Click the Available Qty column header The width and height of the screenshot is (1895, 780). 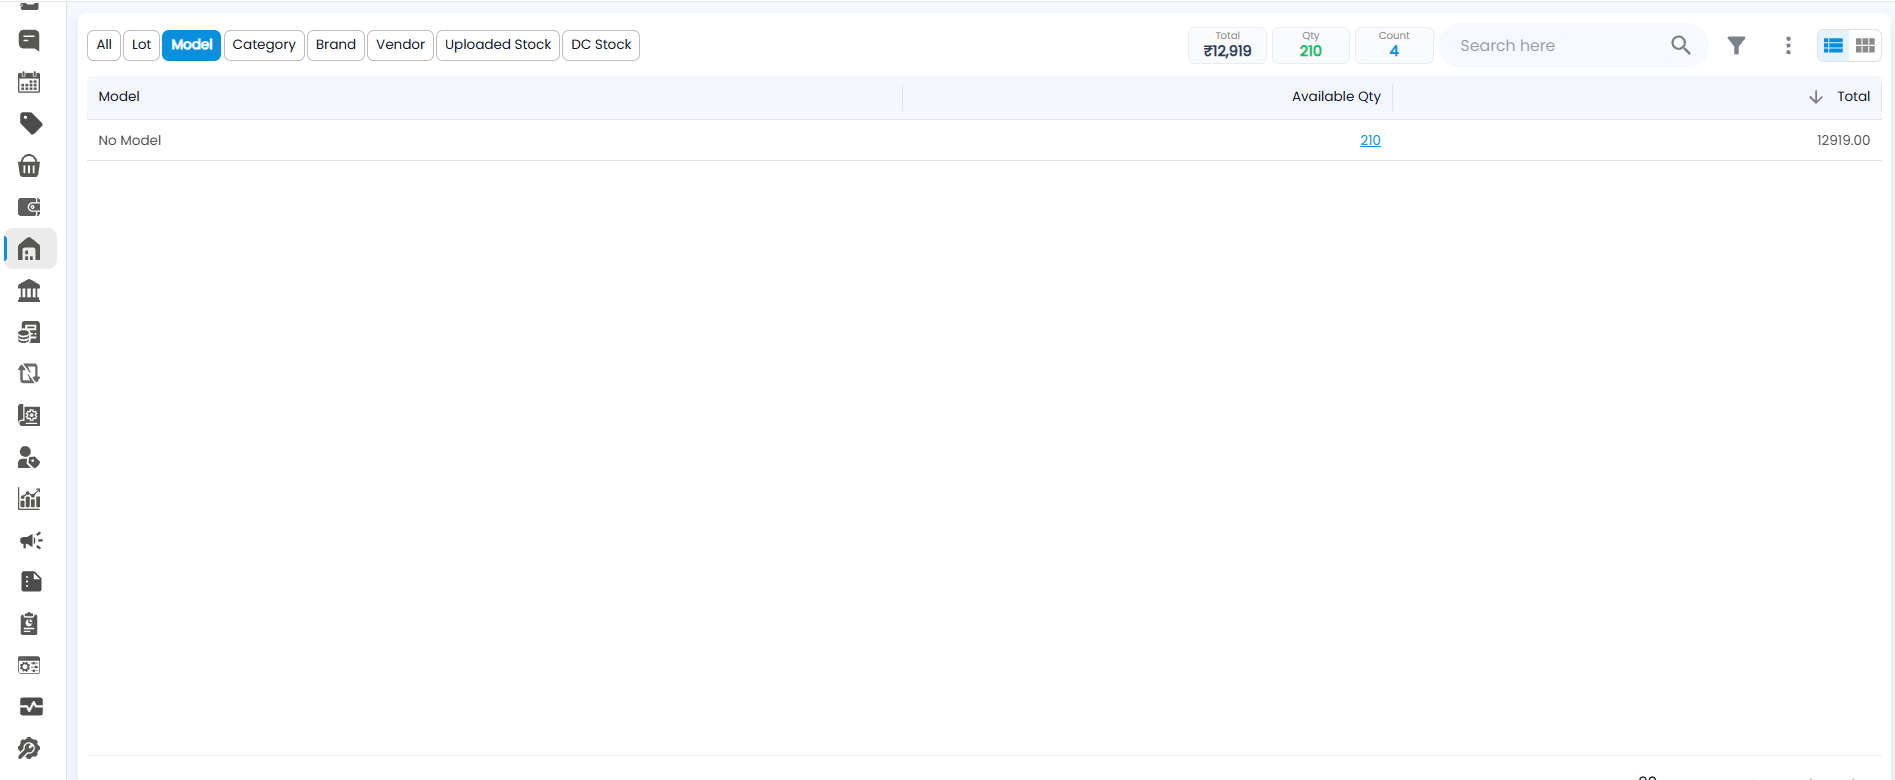click(x=1336, y=96)
